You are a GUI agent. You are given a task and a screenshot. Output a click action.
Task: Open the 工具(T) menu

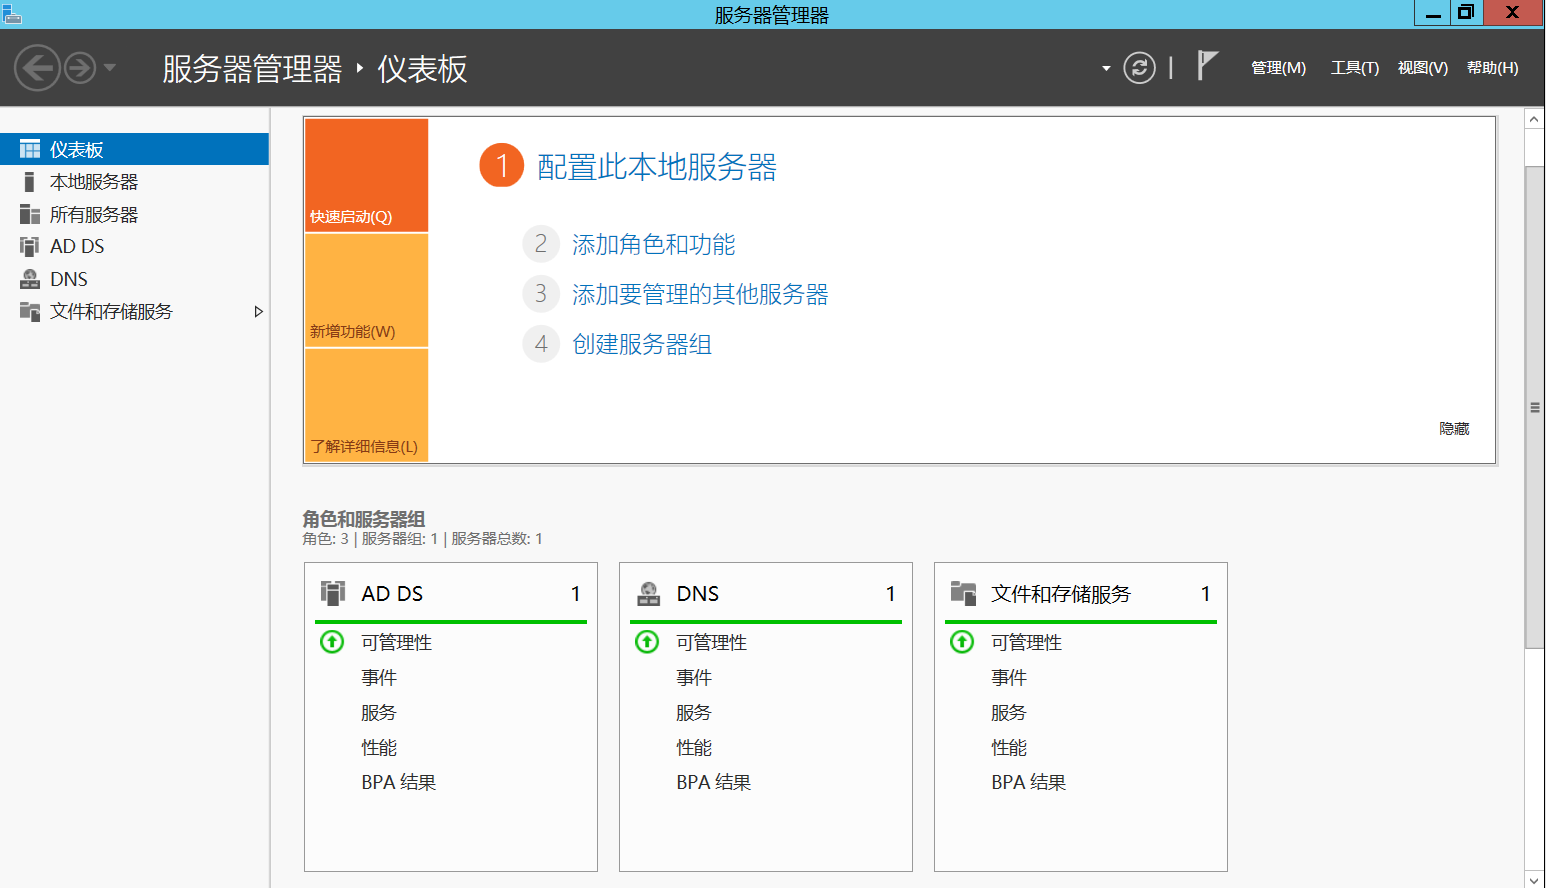(1354, 68)
